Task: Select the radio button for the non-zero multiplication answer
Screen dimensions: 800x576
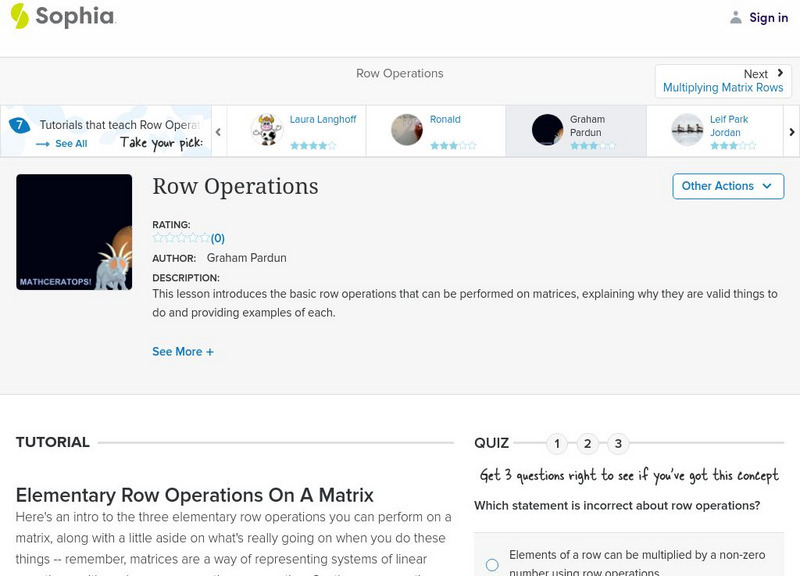Action: (492, 563)
